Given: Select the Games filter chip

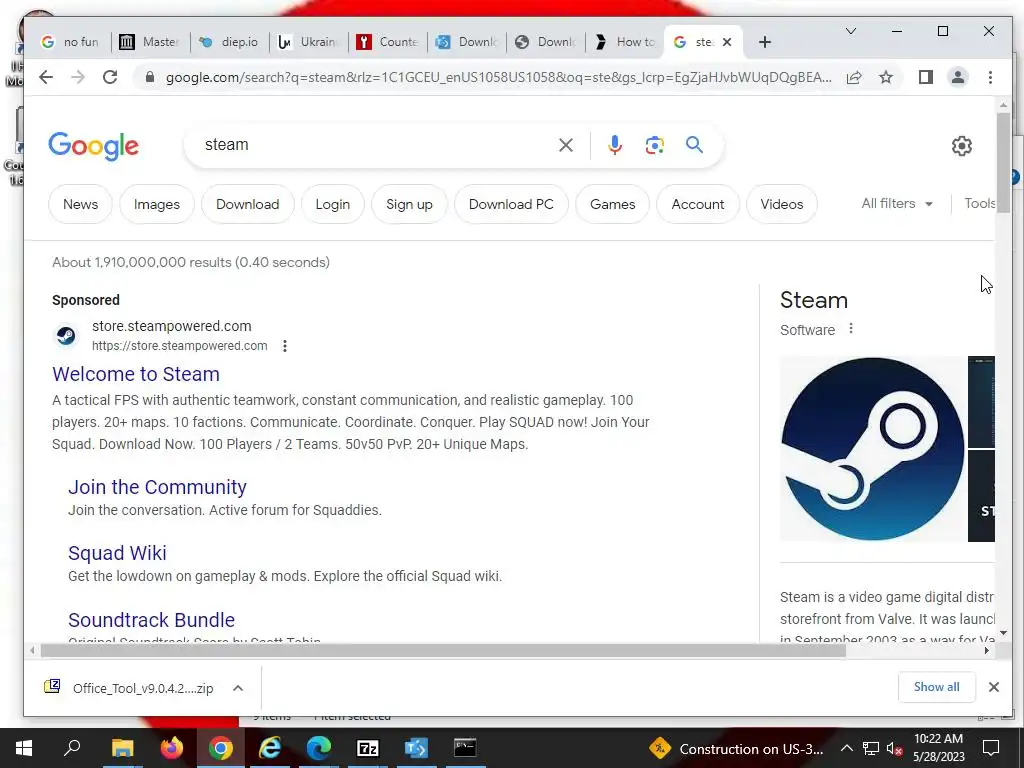Looking at the screenshot, I should (x=613, y=204).
